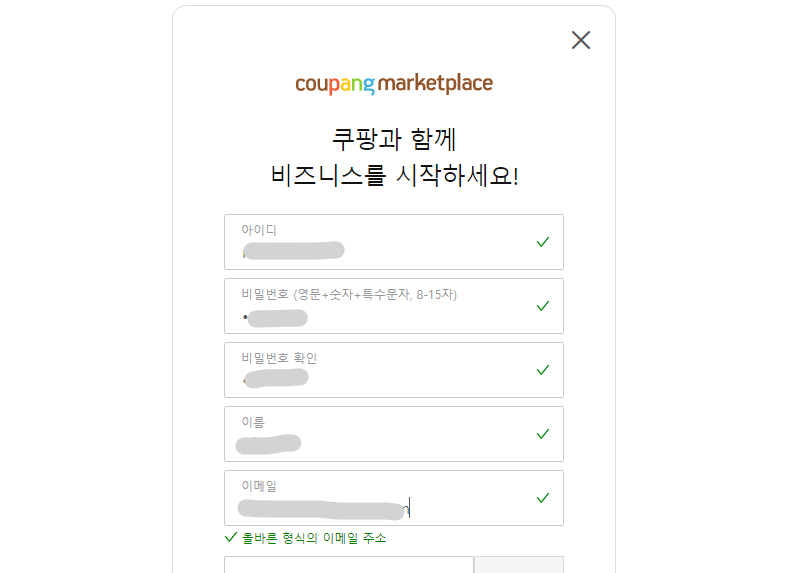
Task: Click the green checkmark in 이름 field
Action: 543,434
